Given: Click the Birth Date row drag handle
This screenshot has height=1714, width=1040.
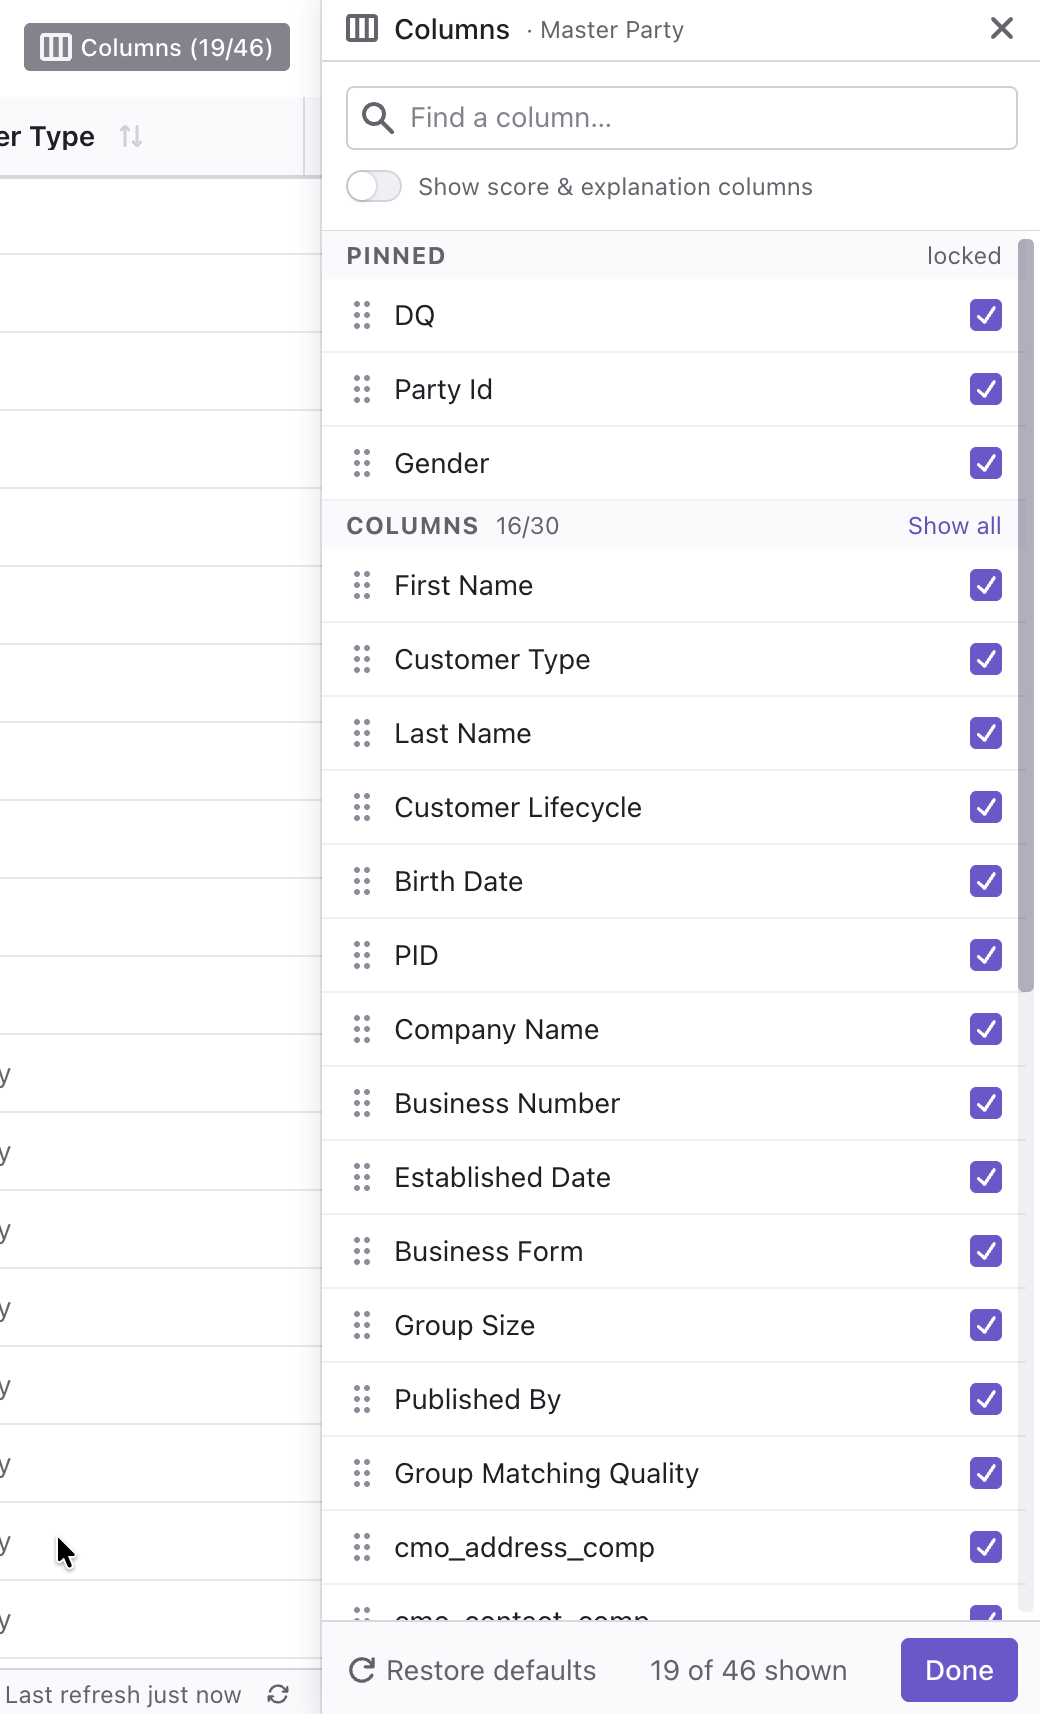Looking at the screenshot, I should [362, 881].
